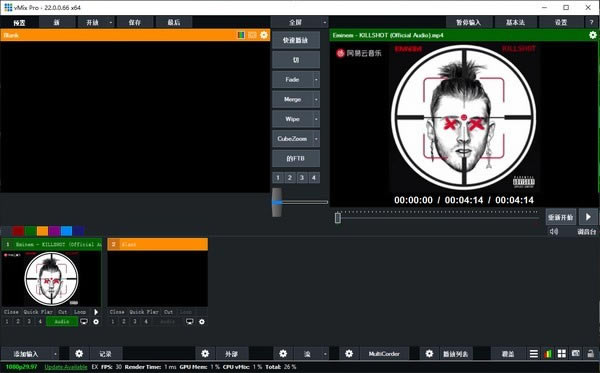Toggle overlay 1 below the transition buttons

pos(278,178)
